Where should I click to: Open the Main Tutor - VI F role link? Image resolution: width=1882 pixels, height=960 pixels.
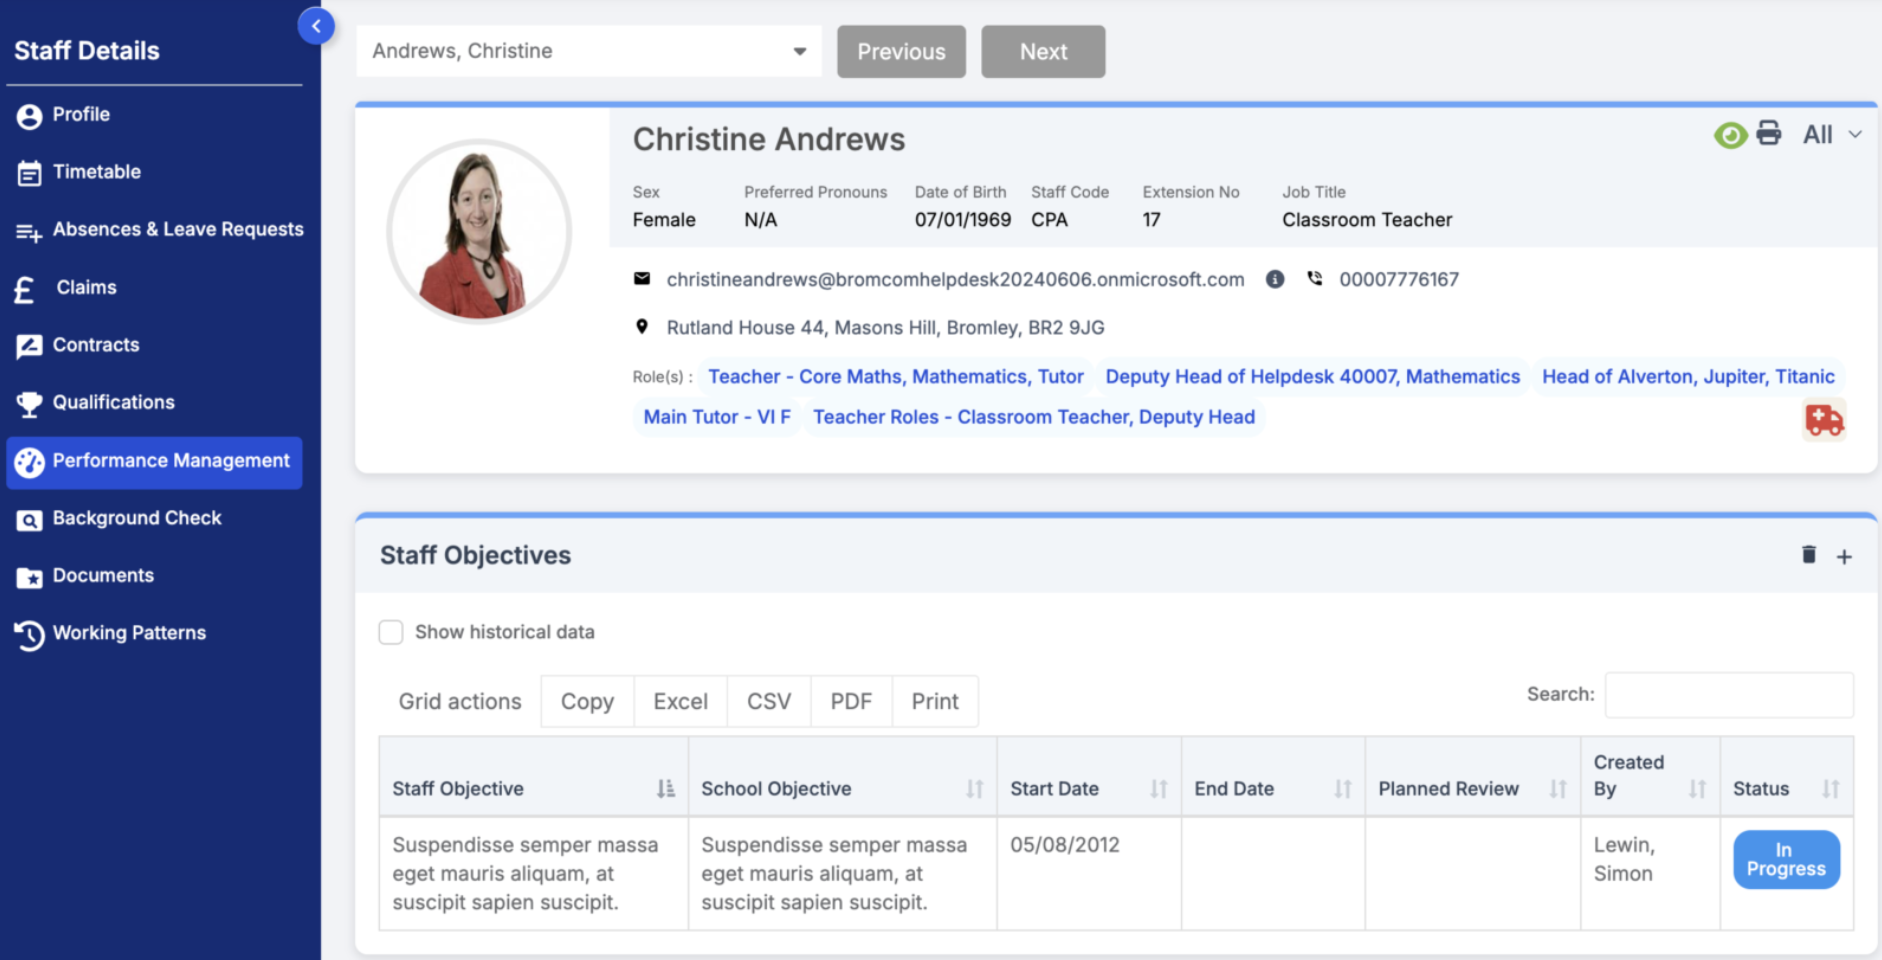(x=717, y=417)
